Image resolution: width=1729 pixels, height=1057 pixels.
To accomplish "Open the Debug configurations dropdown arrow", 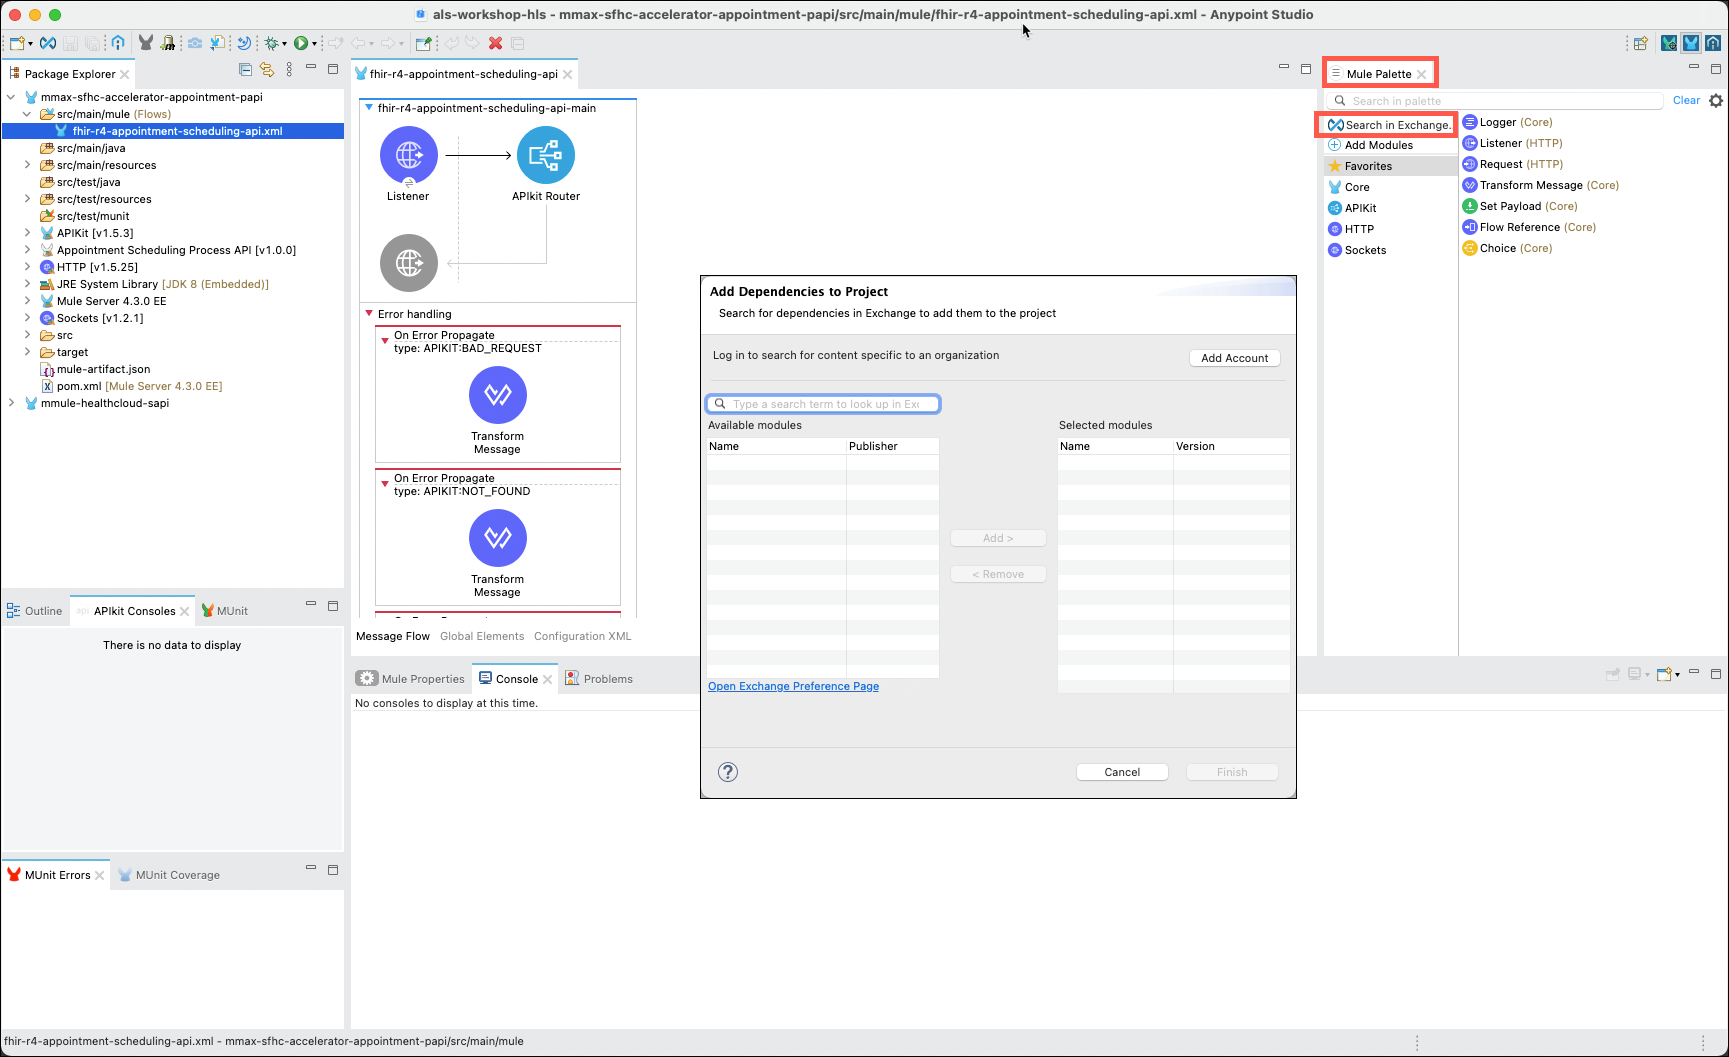I will (x=284, y=44).
